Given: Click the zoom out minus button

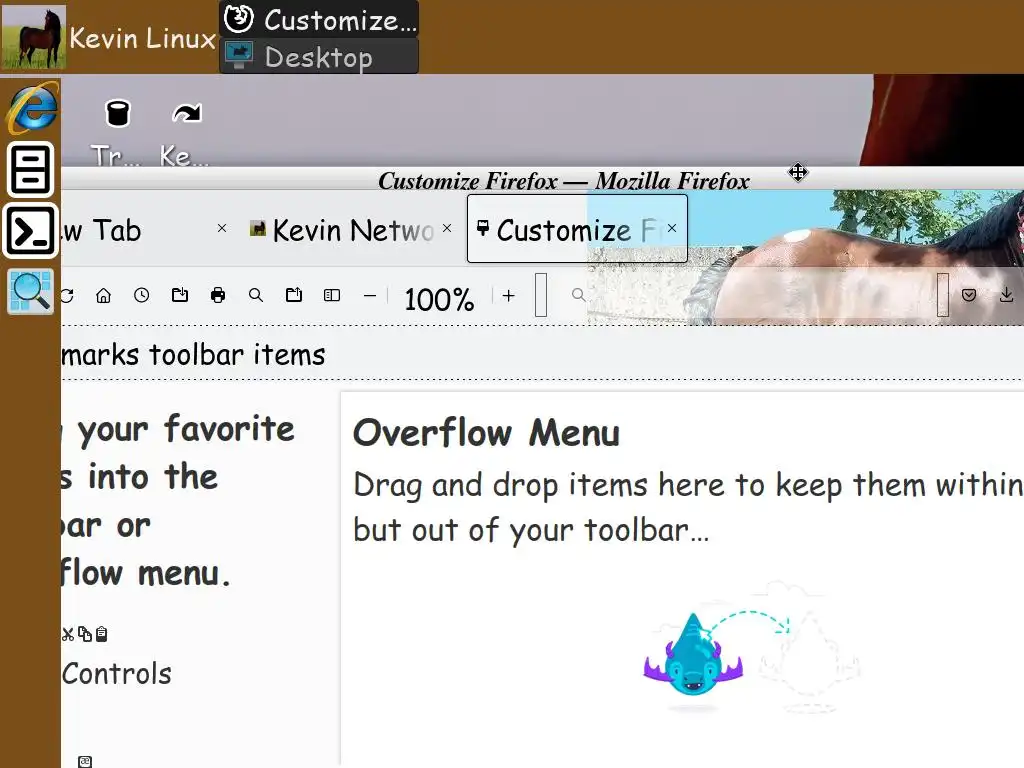Looking at the screenshot, I should (370, 296).
